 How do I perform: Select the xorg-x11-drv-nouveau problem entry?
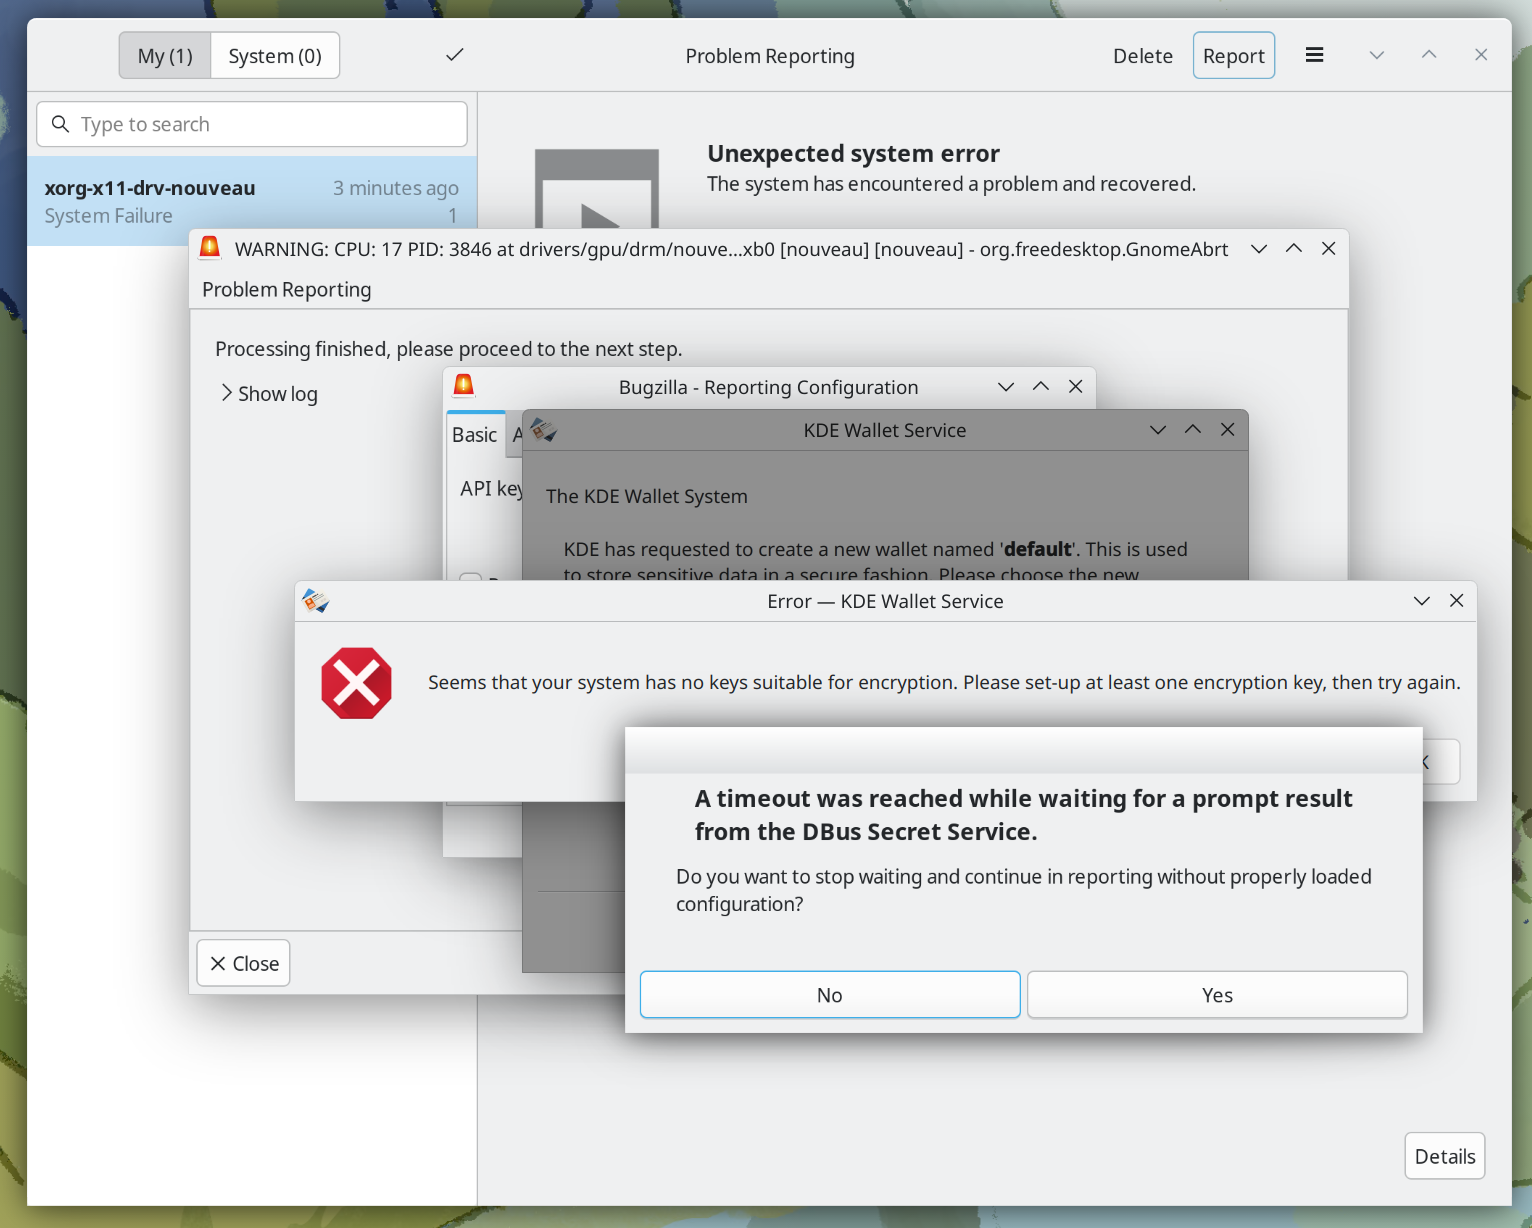point(251,201)
